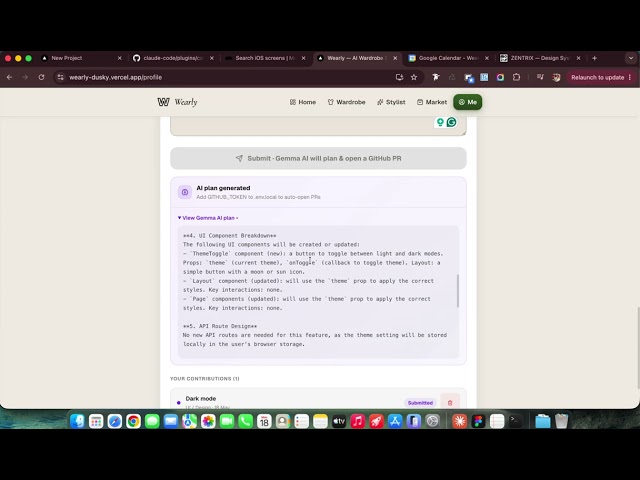Open App Store from the dock
This screenshot has height=480, width=640.
pyautogui.click(x=395, y=421)
